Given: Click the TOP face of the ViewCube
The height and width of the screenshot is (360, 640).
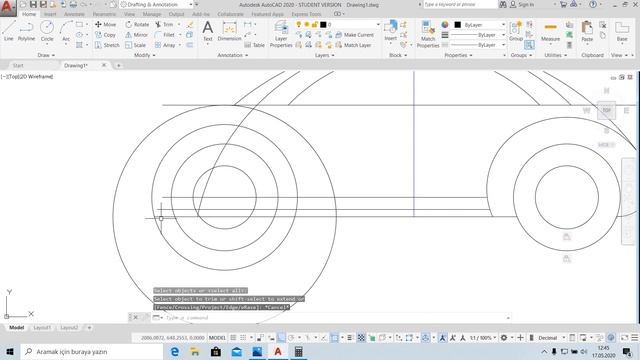Looking at the screenshot, I should pyautogui.click(x=607, y=110).
